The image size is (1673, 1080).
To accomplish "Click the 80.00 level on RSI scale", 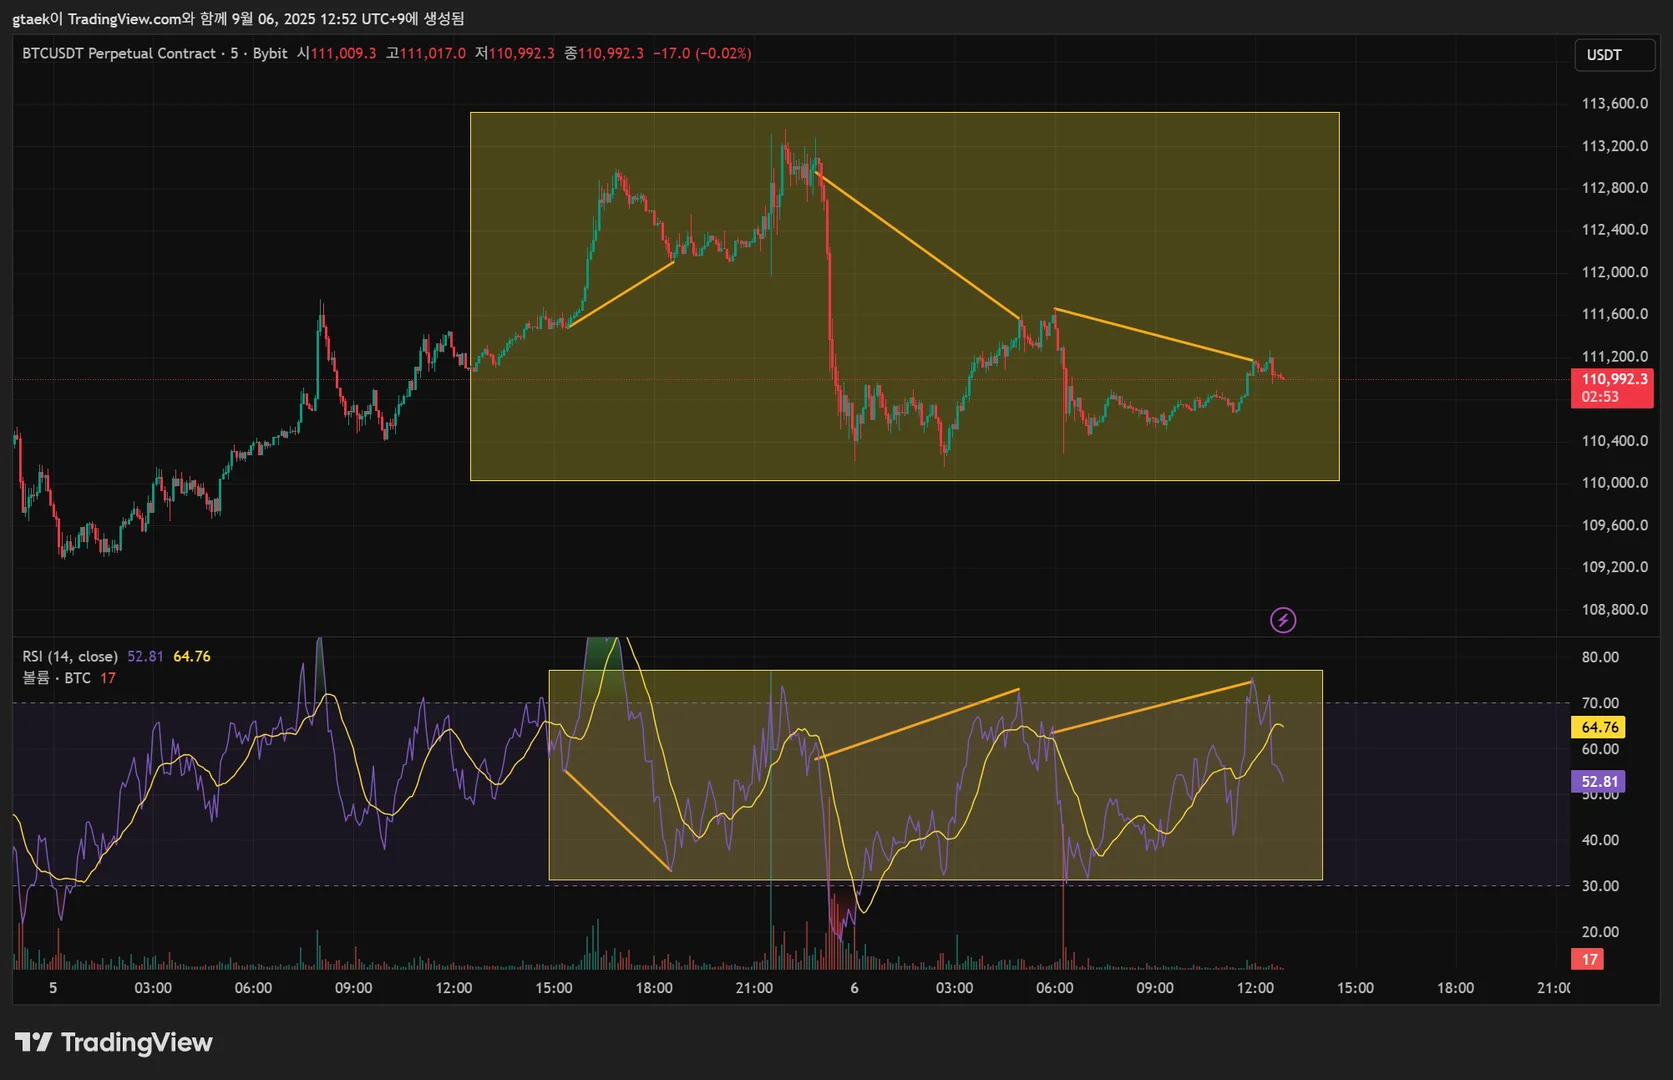I will 1600,657.
